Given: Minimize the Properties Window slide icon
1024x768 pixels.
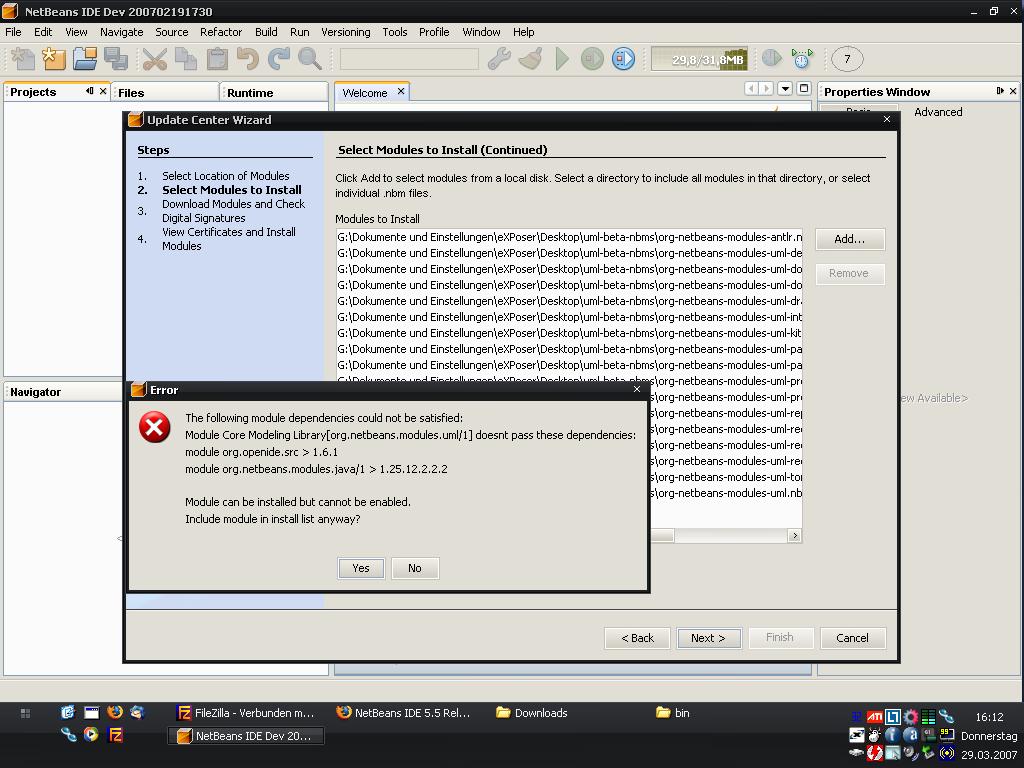Looking at the screenshot, I should pyautogui.click(x=1000, y=91).
